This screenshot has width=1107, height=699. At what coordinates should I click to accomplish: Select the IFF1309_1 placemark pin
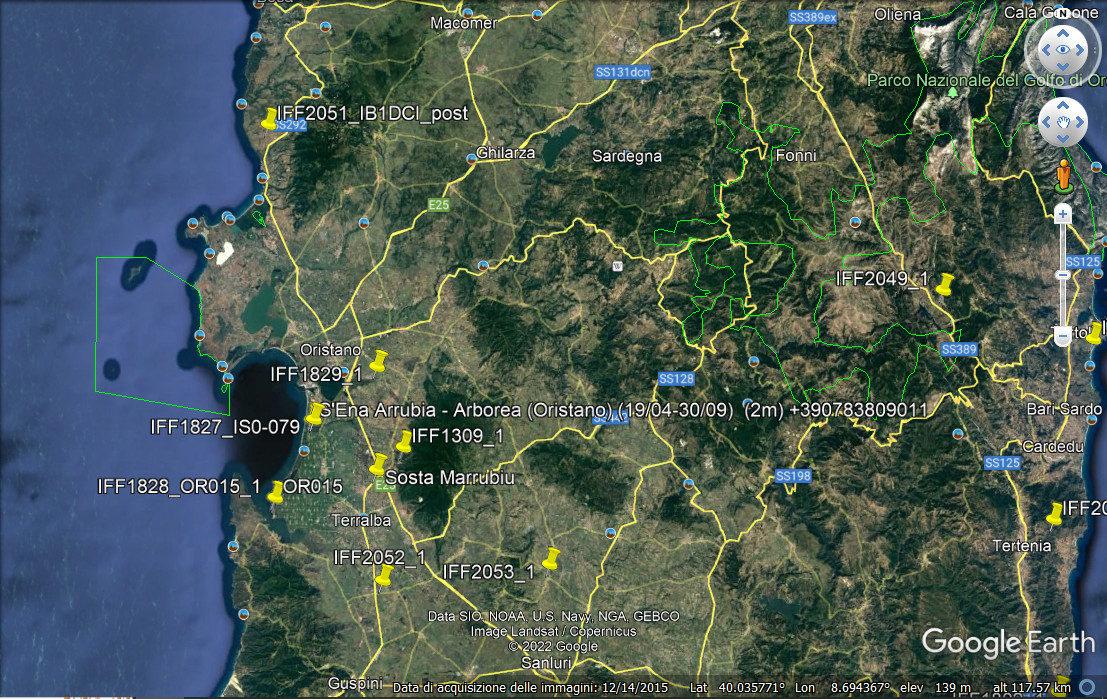point(403,442)
